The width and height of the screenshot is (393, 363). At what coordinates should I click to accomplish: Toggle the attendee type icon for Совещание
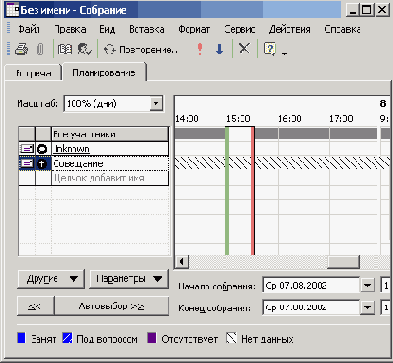(x=42, y=164)
